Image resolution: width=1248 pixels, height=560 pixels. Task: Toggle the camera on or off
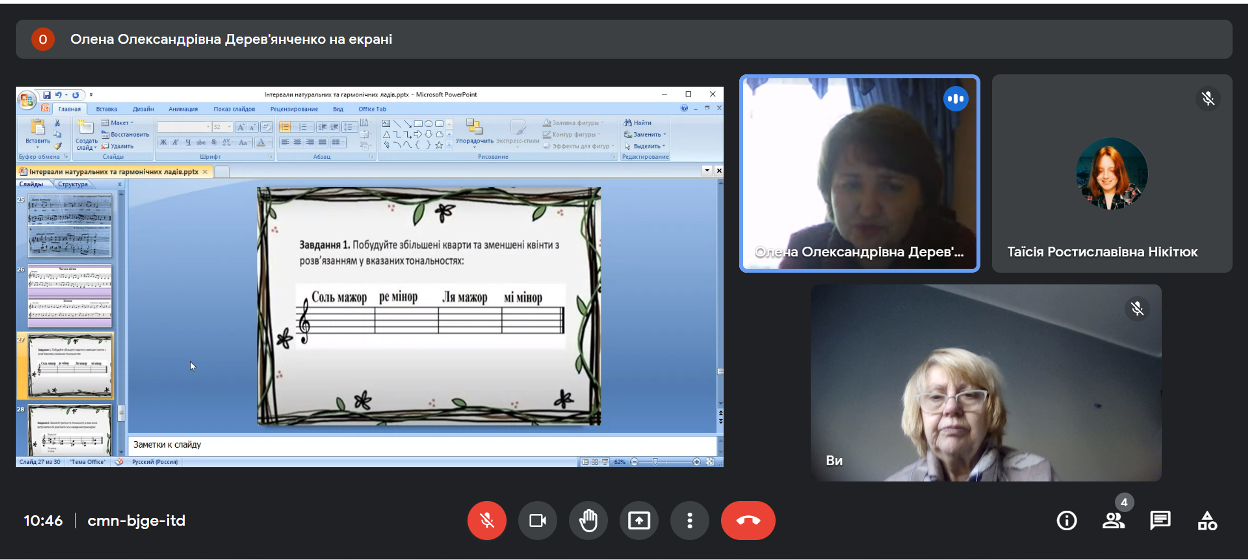[x=537, y=520]
